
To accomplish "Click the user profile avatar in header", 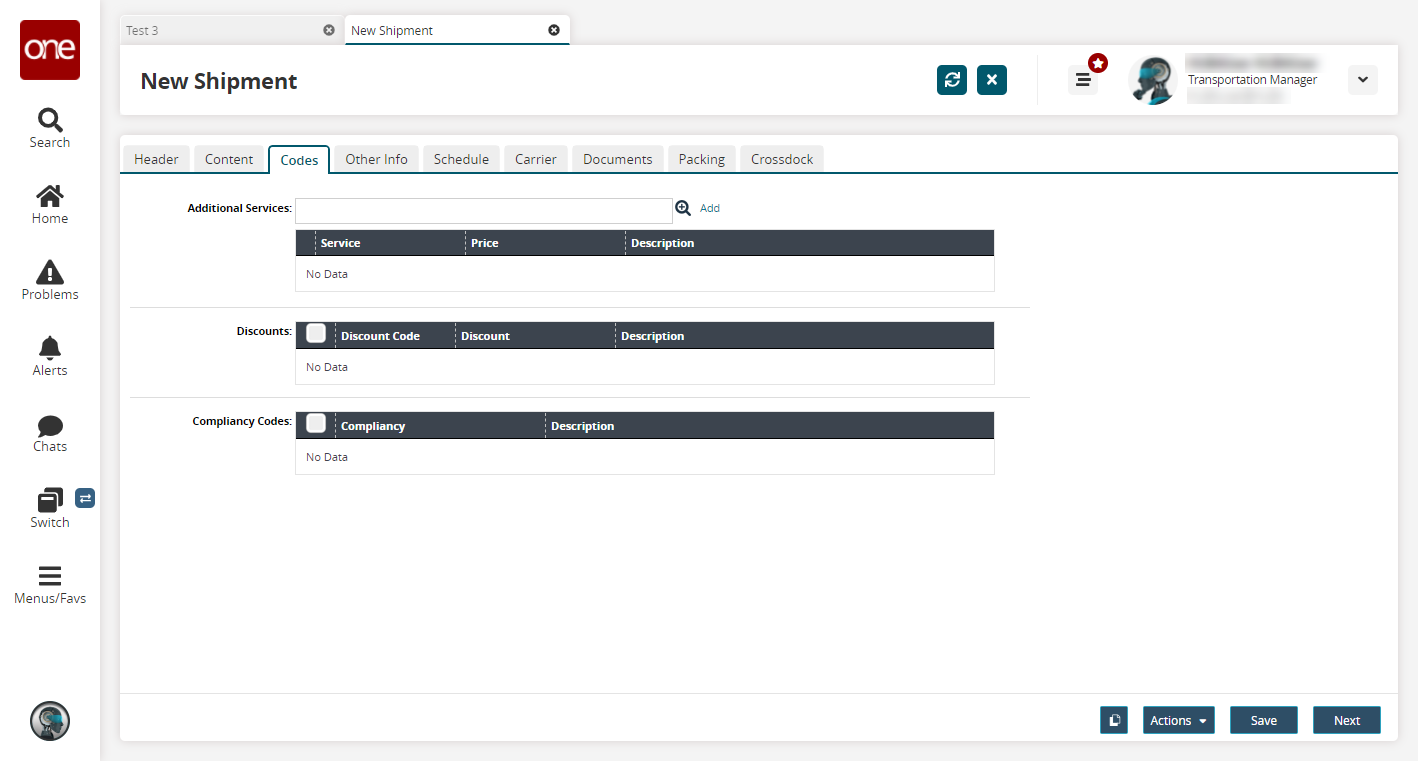I will 1153,80.
